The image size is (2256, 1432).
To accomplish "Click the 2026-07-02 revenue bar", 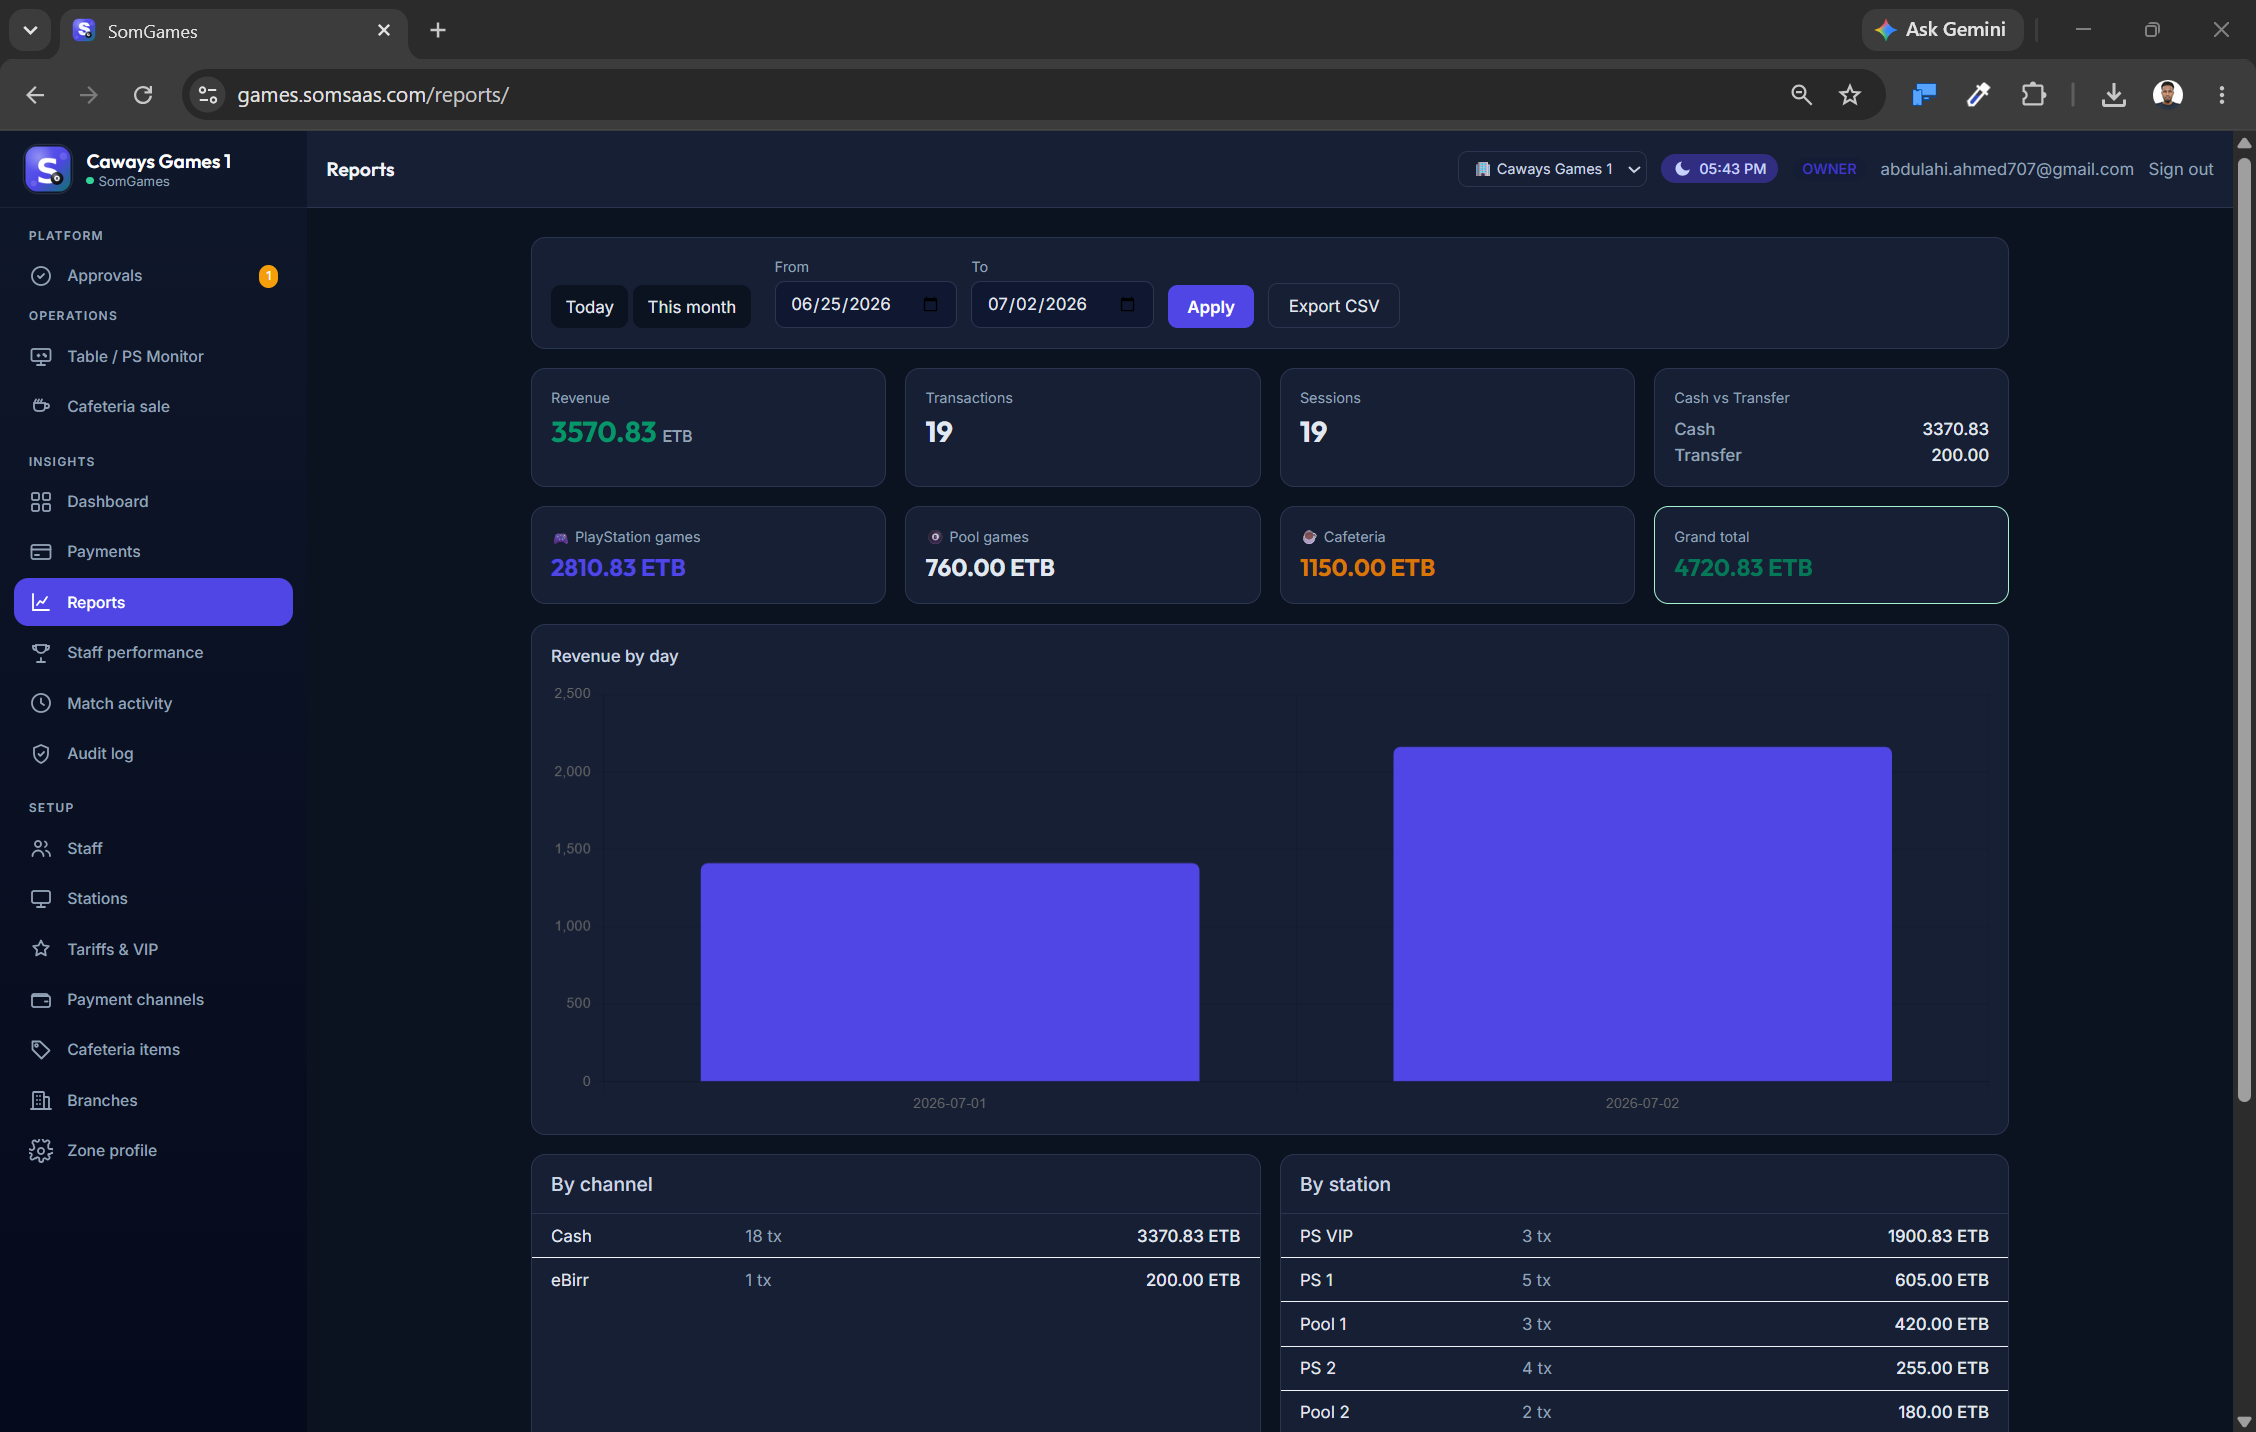I will [1642, 914].
